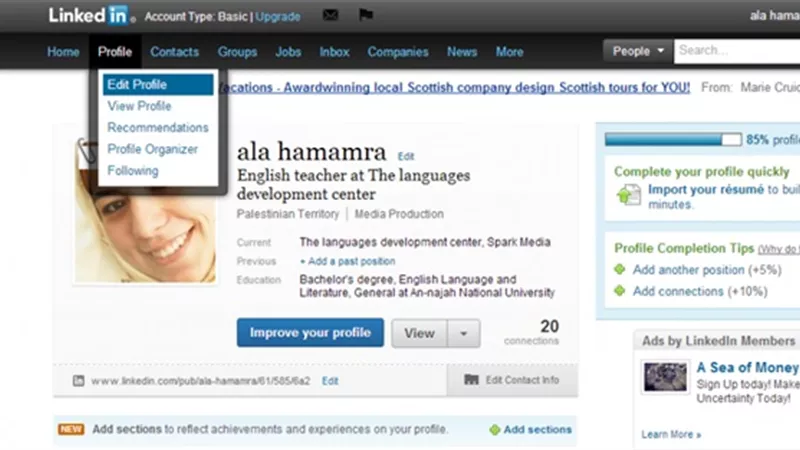Image resolution: width=800 pixels, height=450 pixels.
Task: Click the Improve your profile button
Action: [x=310, y=333]
